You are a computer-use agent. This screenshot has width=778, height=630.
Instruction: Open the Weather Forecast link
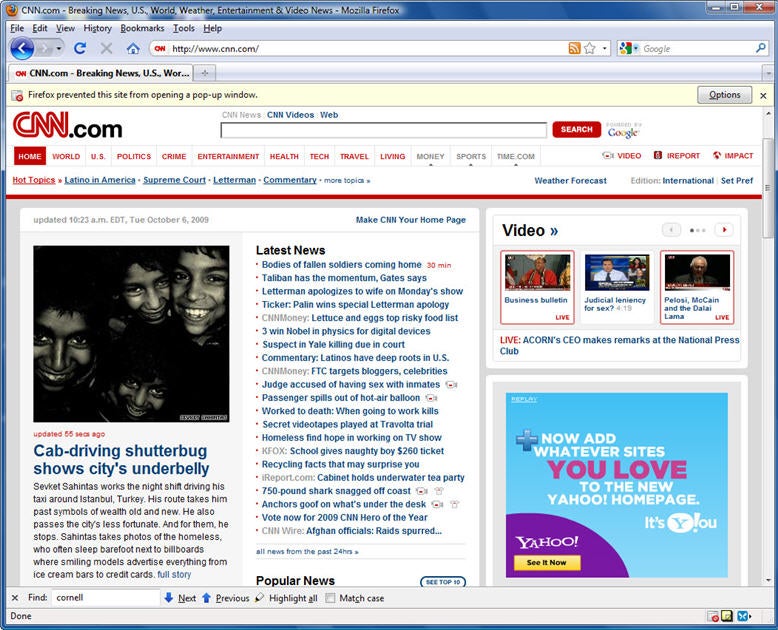click(571, 181)
